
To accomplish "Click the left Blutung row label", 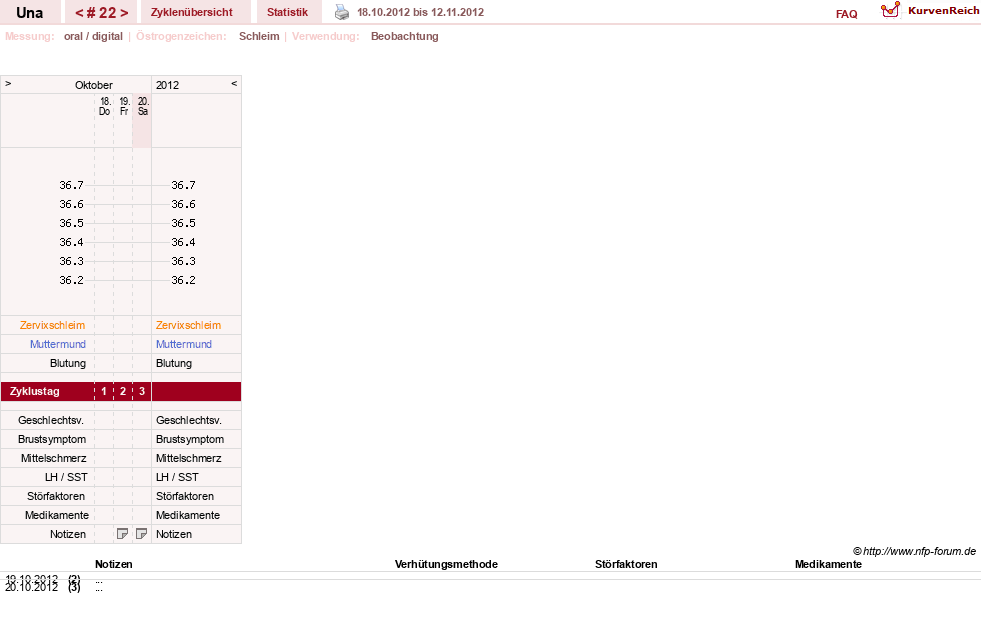I will 68,363.
